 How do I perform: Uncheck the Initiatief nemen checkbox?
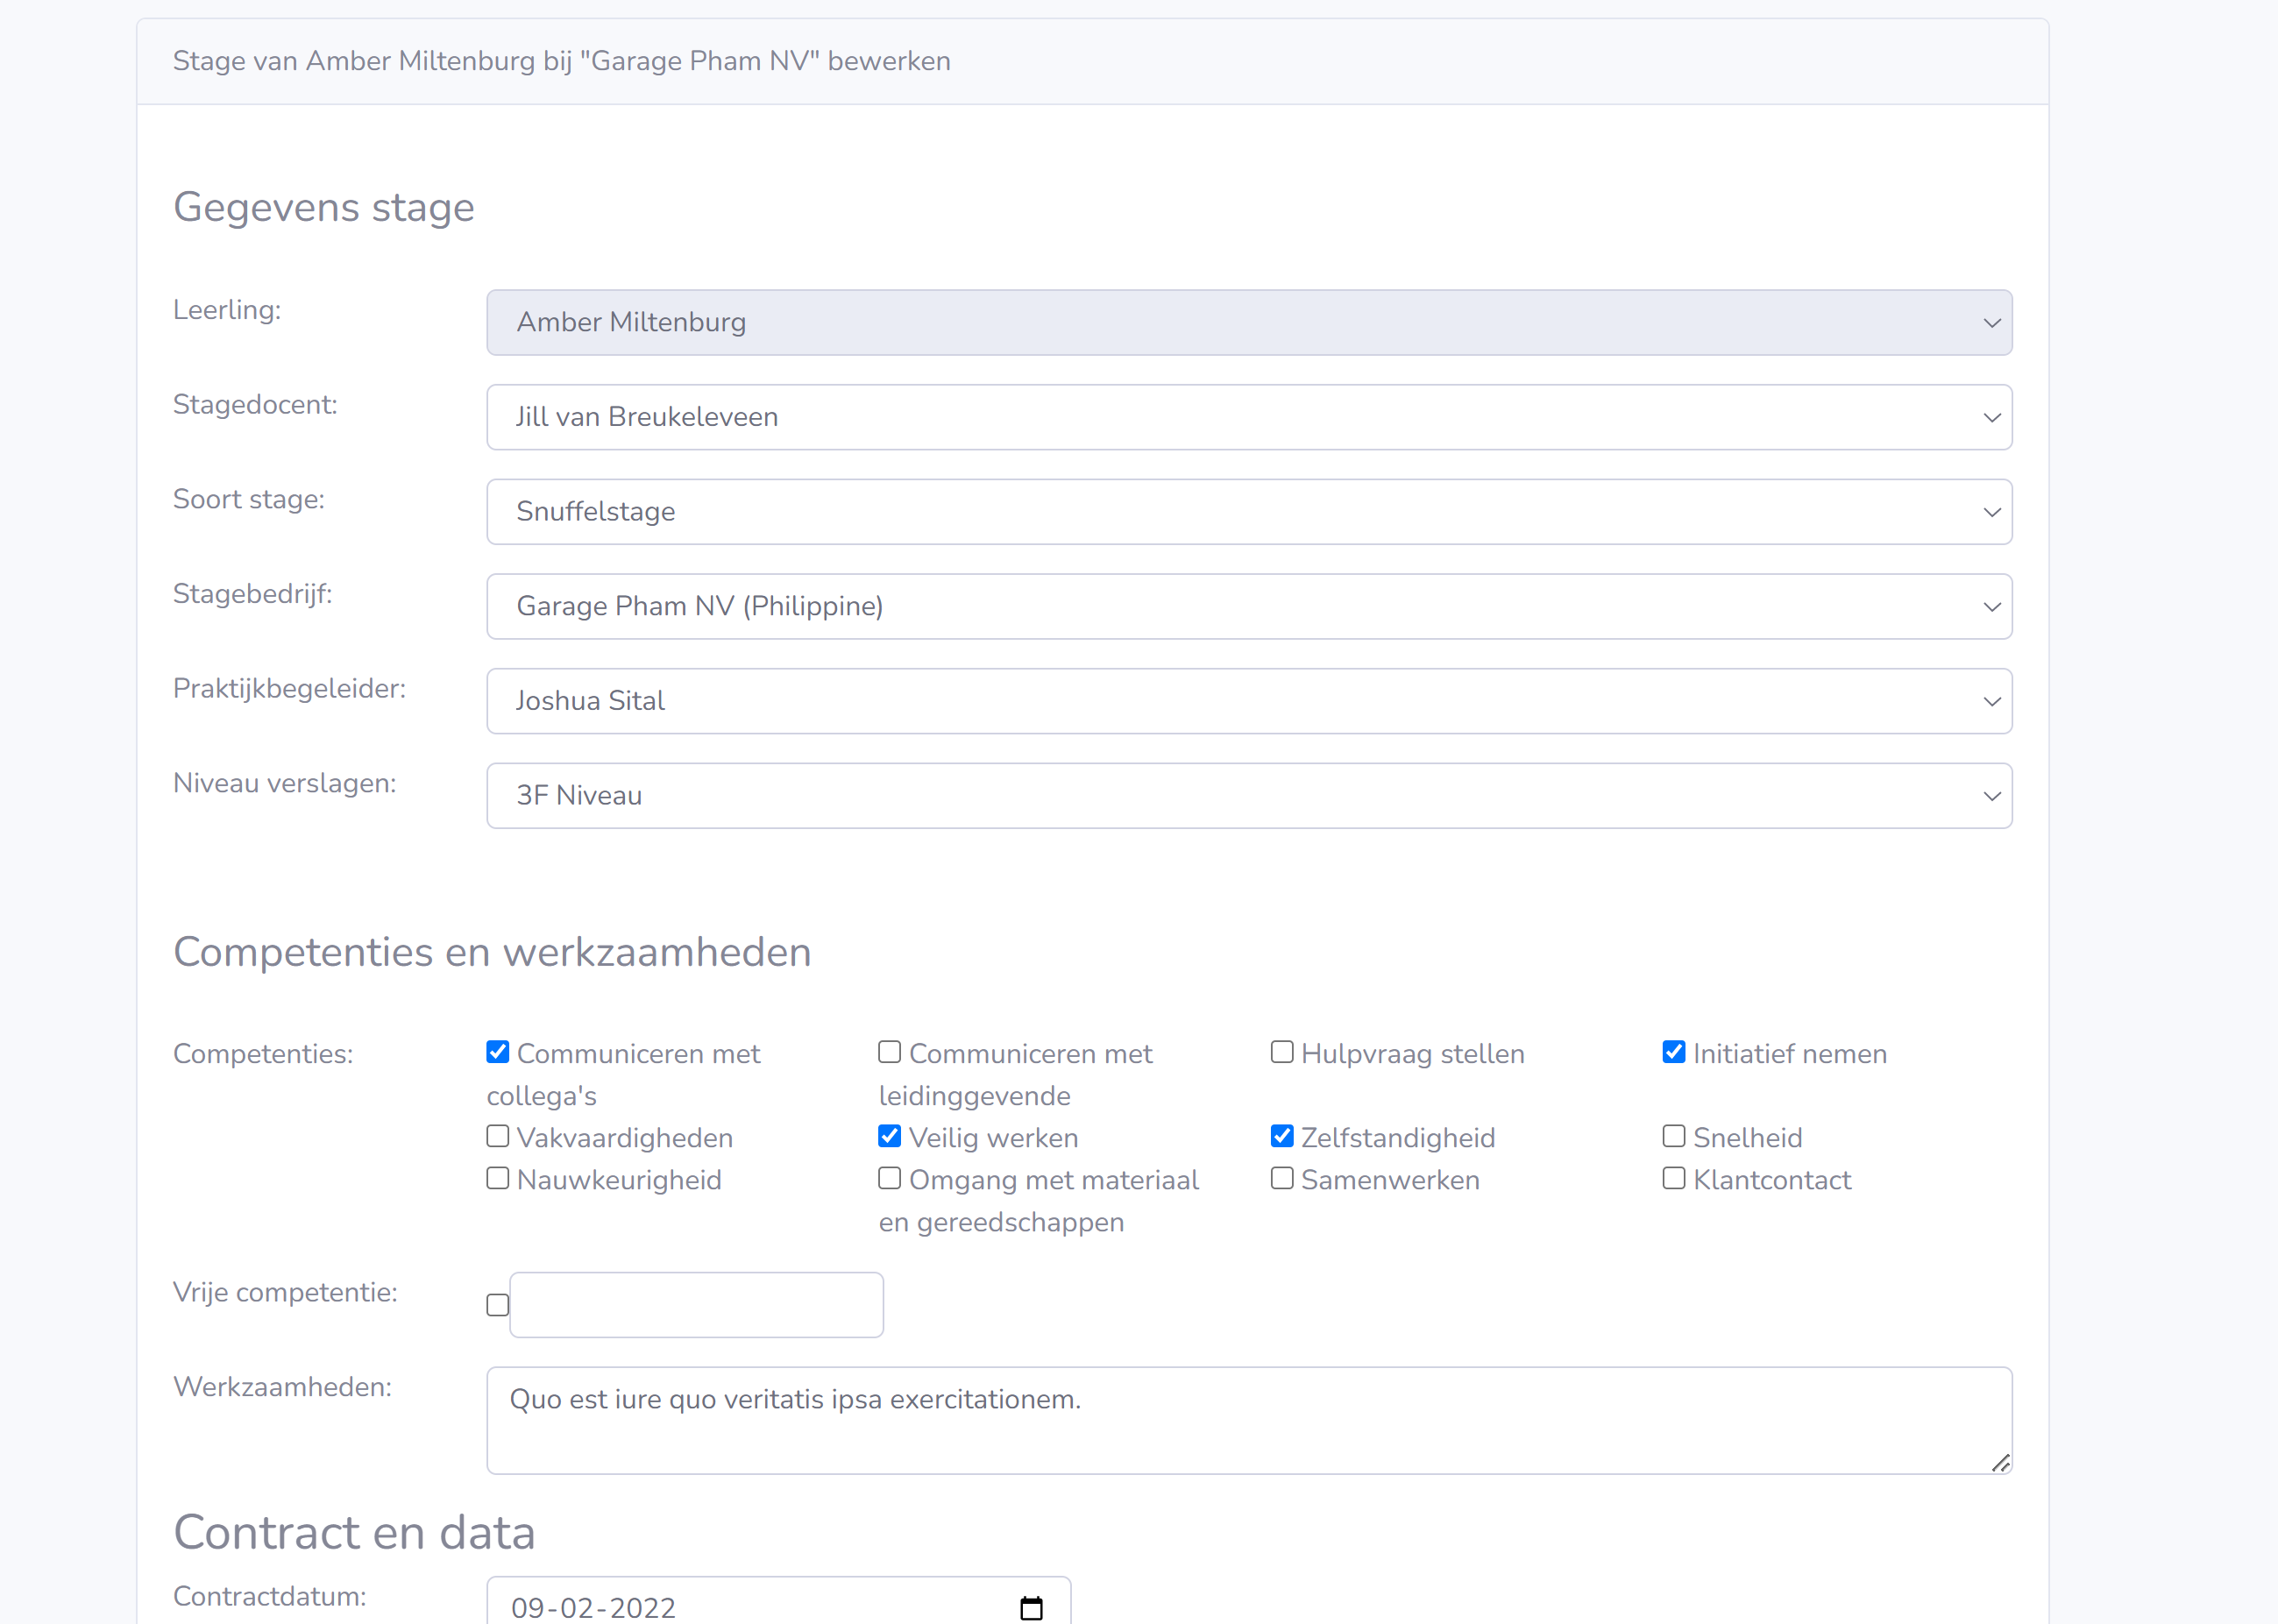1674,1052
